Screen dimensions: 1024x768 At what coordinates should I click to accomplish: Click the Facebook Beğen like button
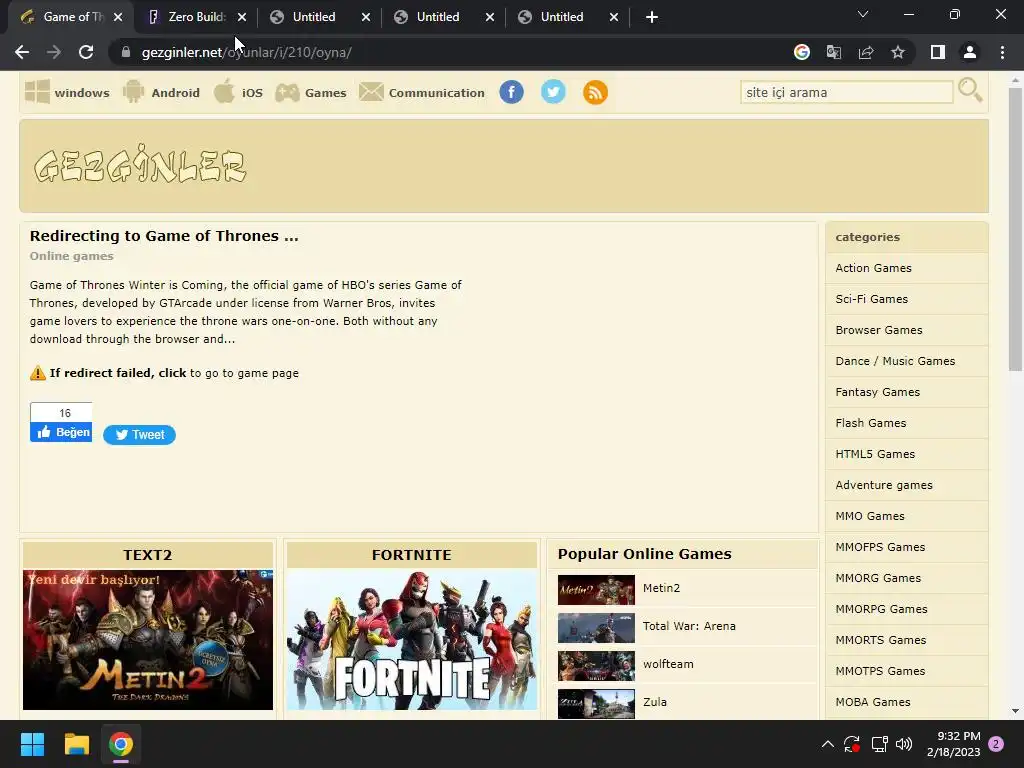[61, 432]
